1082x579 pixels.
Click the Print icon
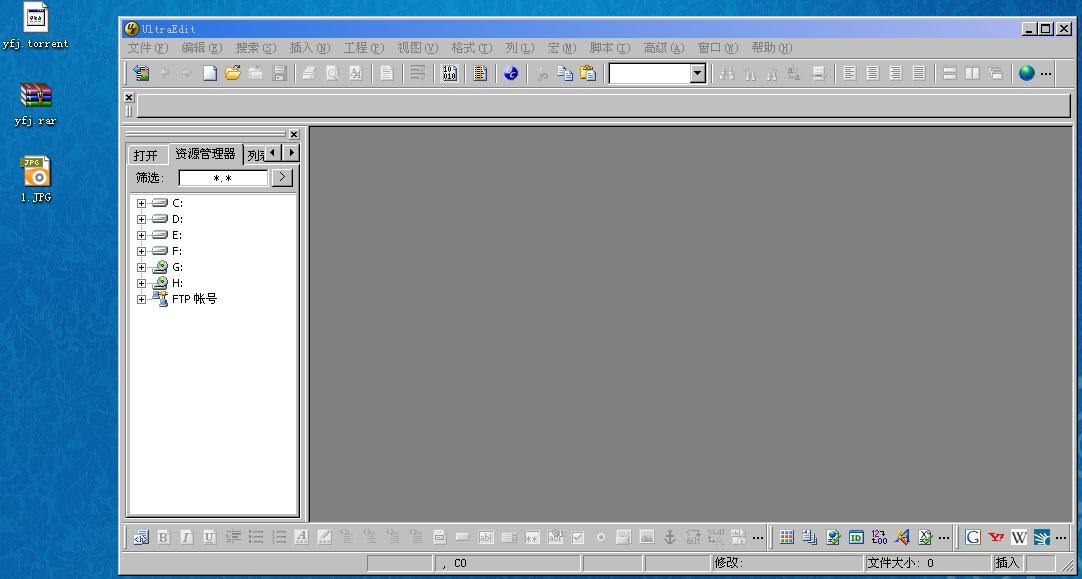pos(309,72)
